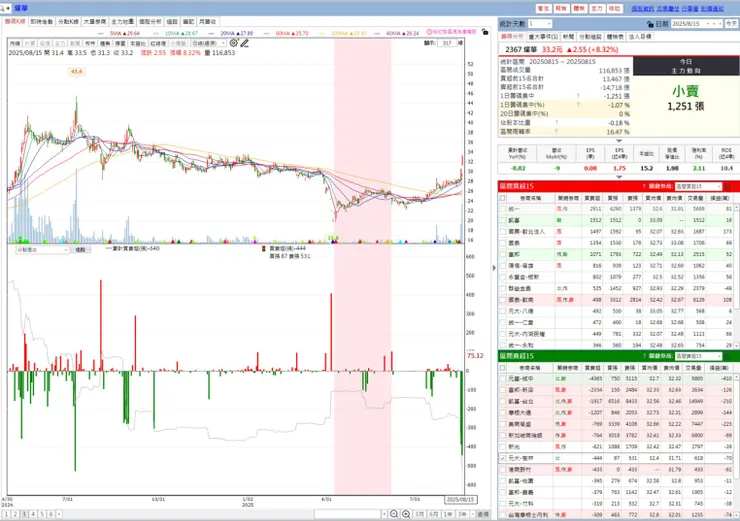Open the 區間買超15 broker dropdown
This screenshot has height=521, width=740.
coord(698,186)
